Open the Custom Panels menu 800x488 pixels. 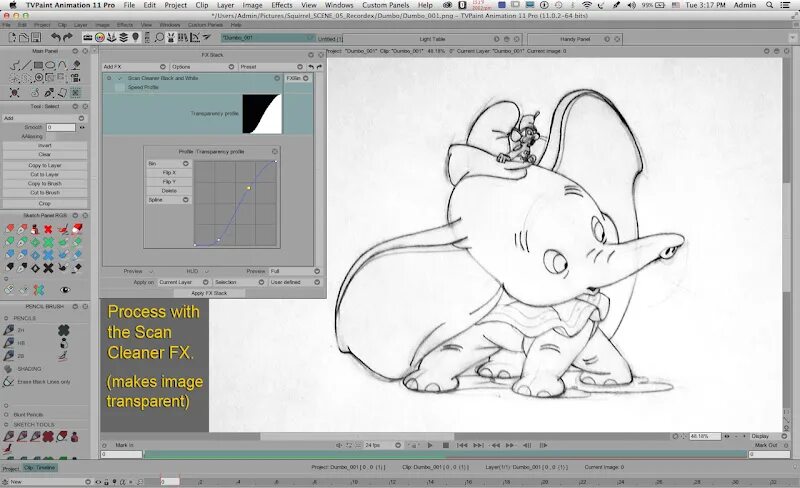386,5
